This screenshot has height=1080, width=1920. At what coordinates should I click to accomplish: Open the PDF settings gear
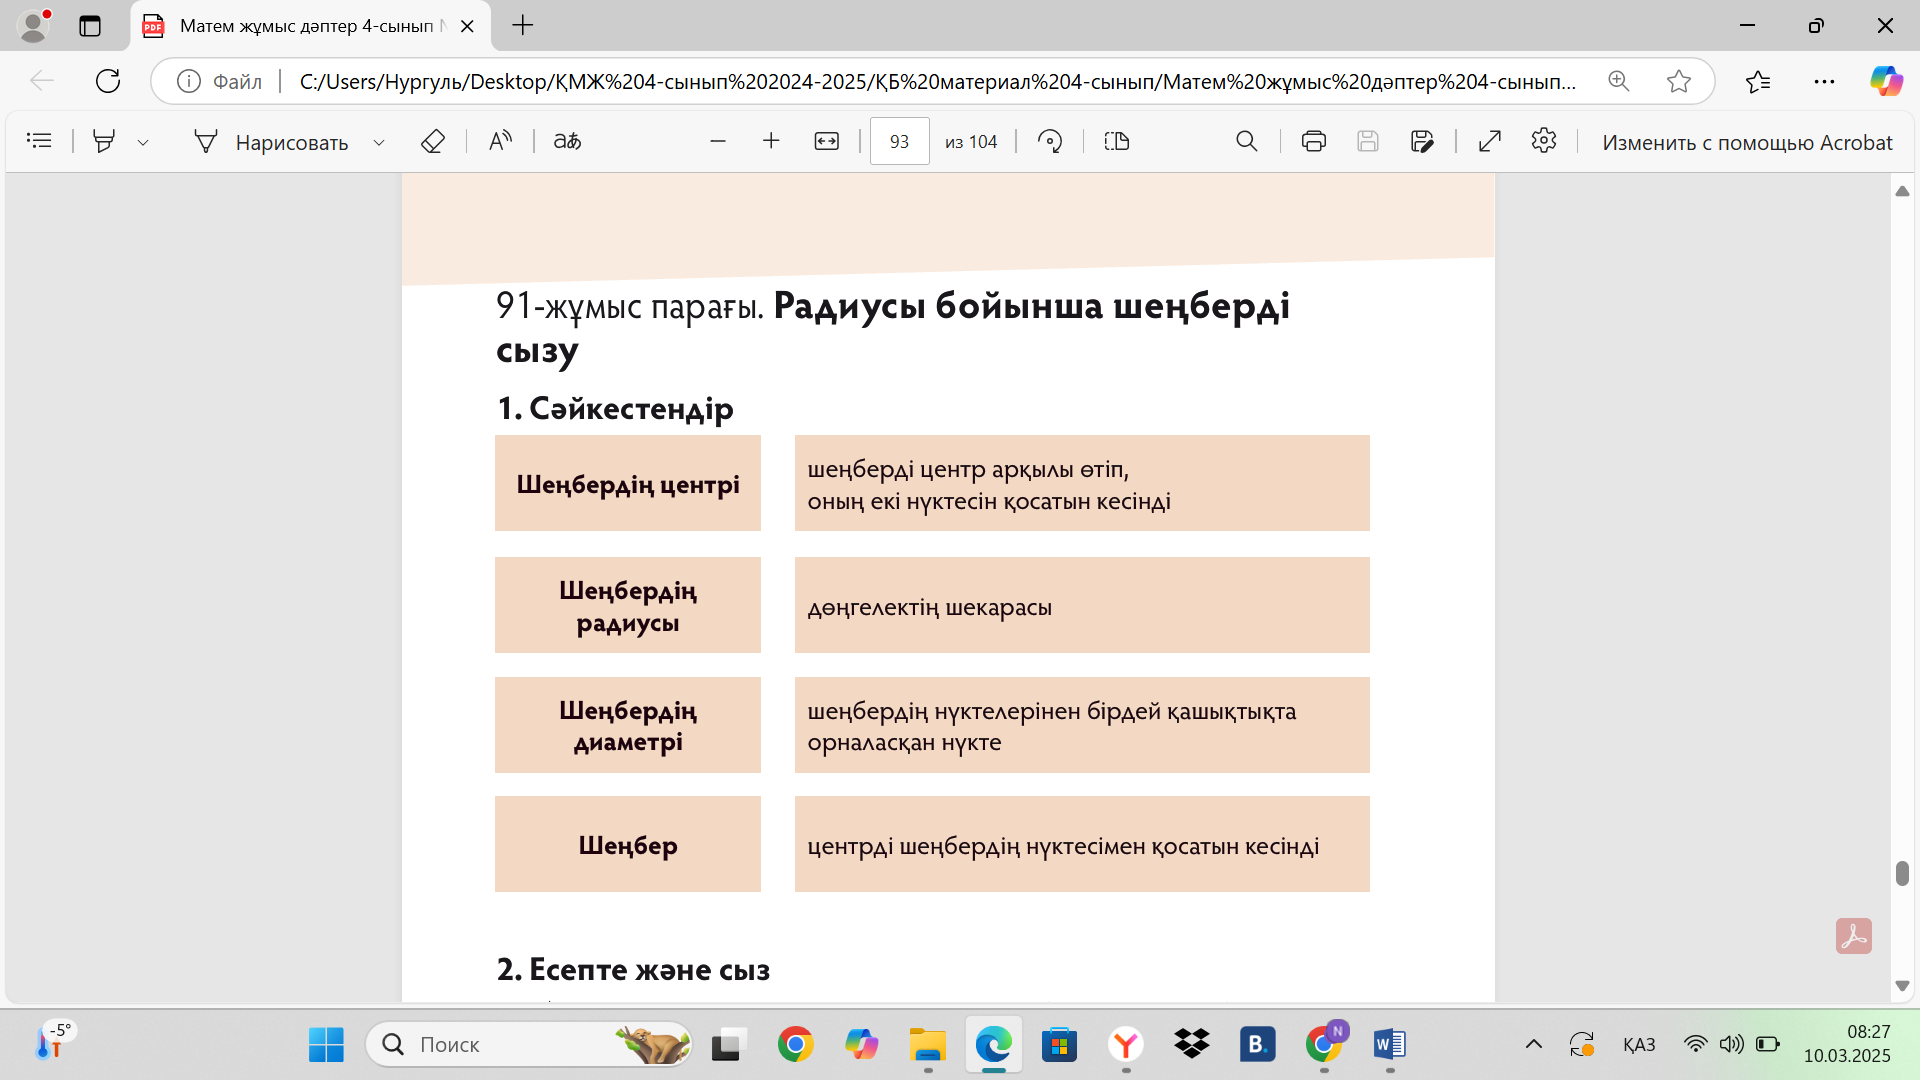pos(1543,141)
